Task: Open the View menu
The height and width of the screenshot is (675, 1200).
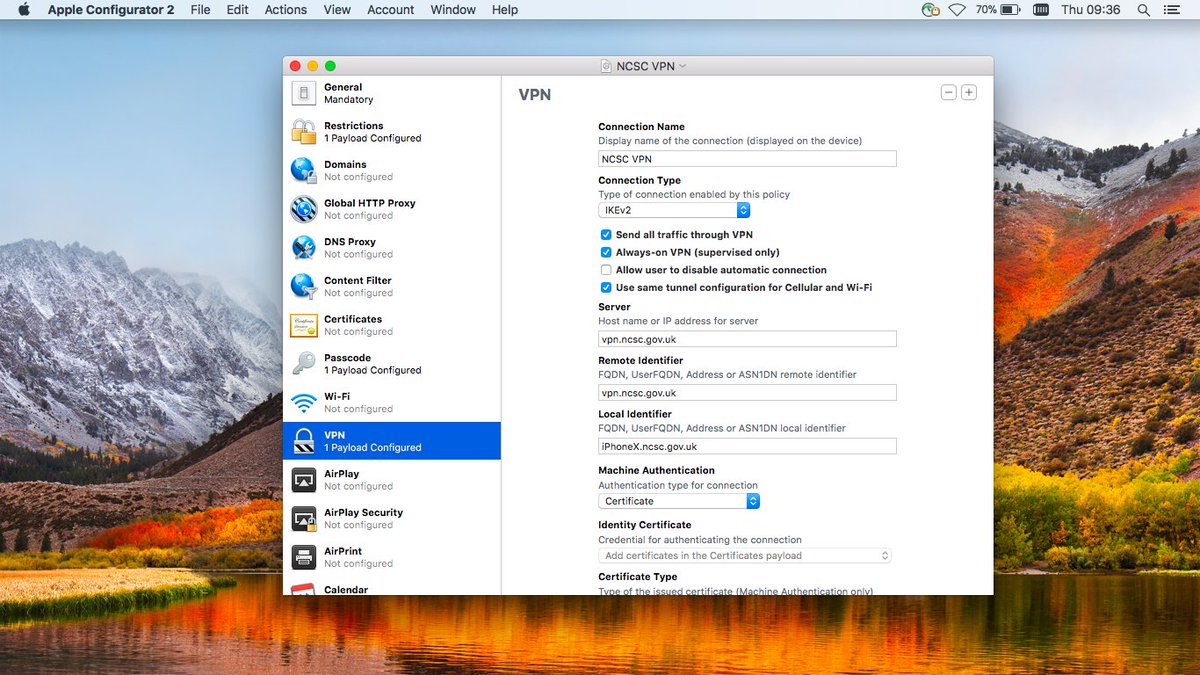Action: (337, 9)
